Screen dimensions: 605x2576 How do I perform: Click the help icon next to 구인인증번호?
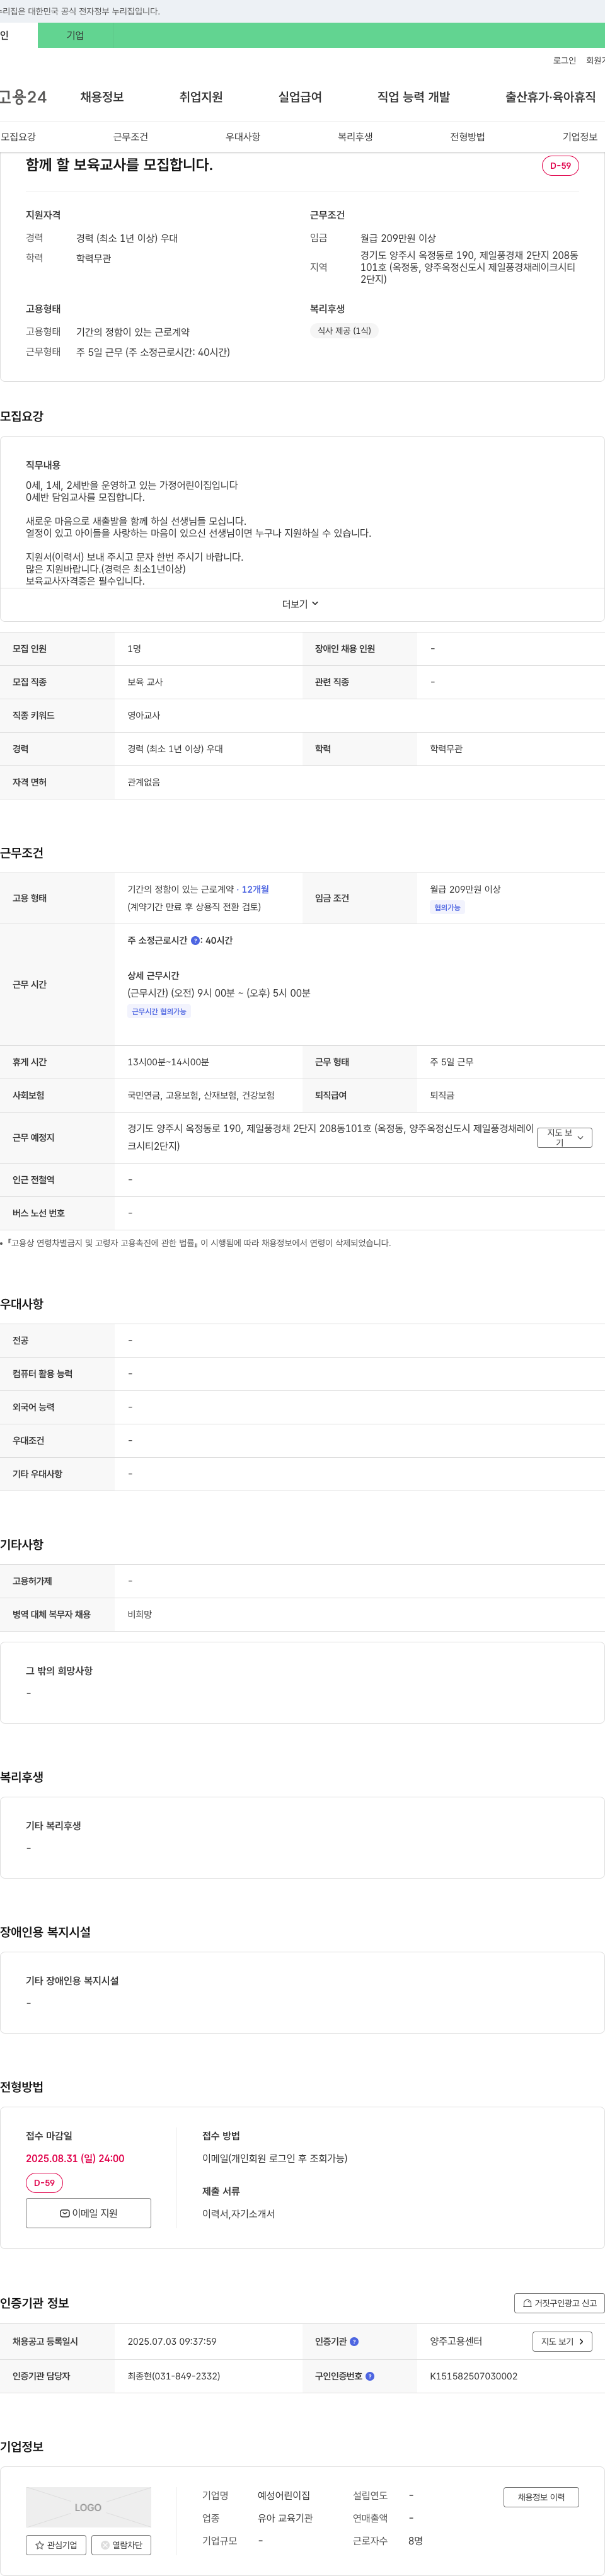coord(370,2376)
